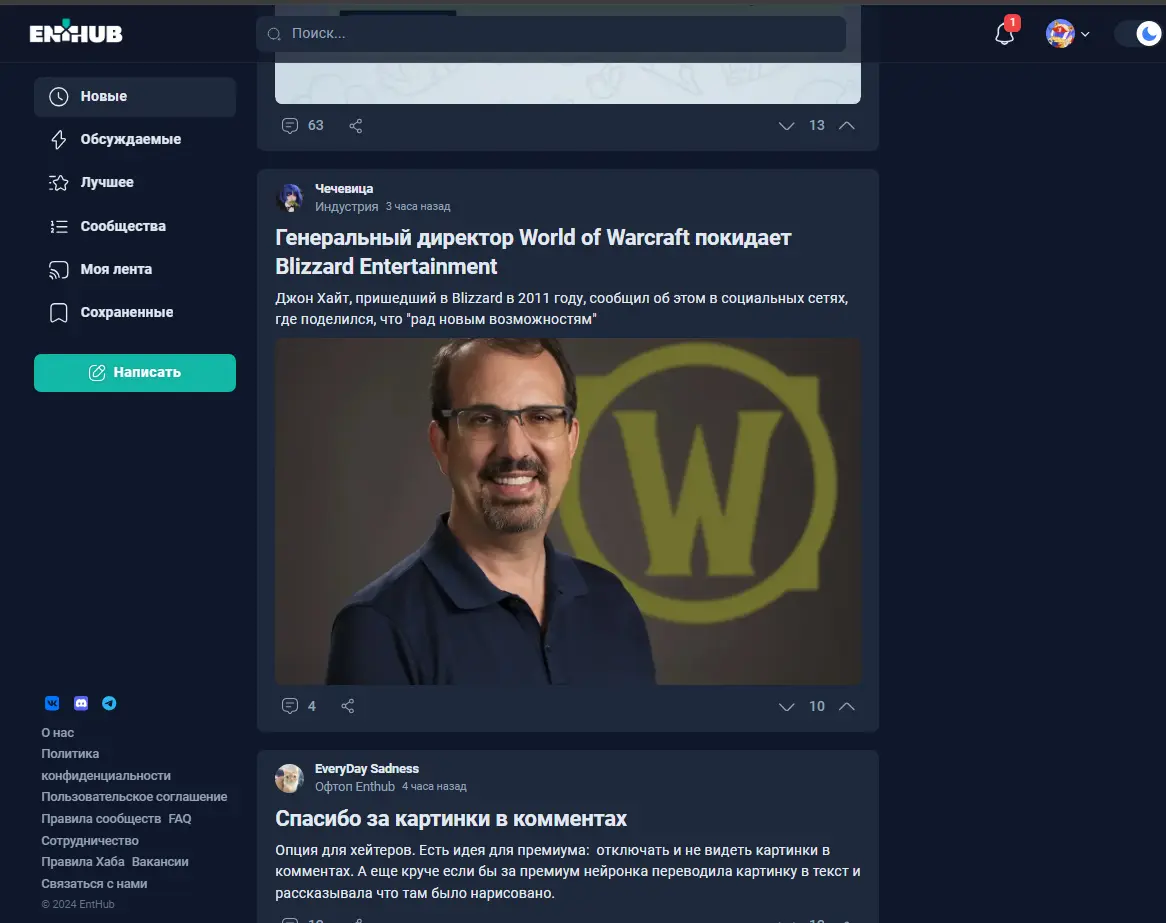The width and height of the screenshot is (1166, 923).
Task: Open the Discord social icon
Action: click(81, 704)
